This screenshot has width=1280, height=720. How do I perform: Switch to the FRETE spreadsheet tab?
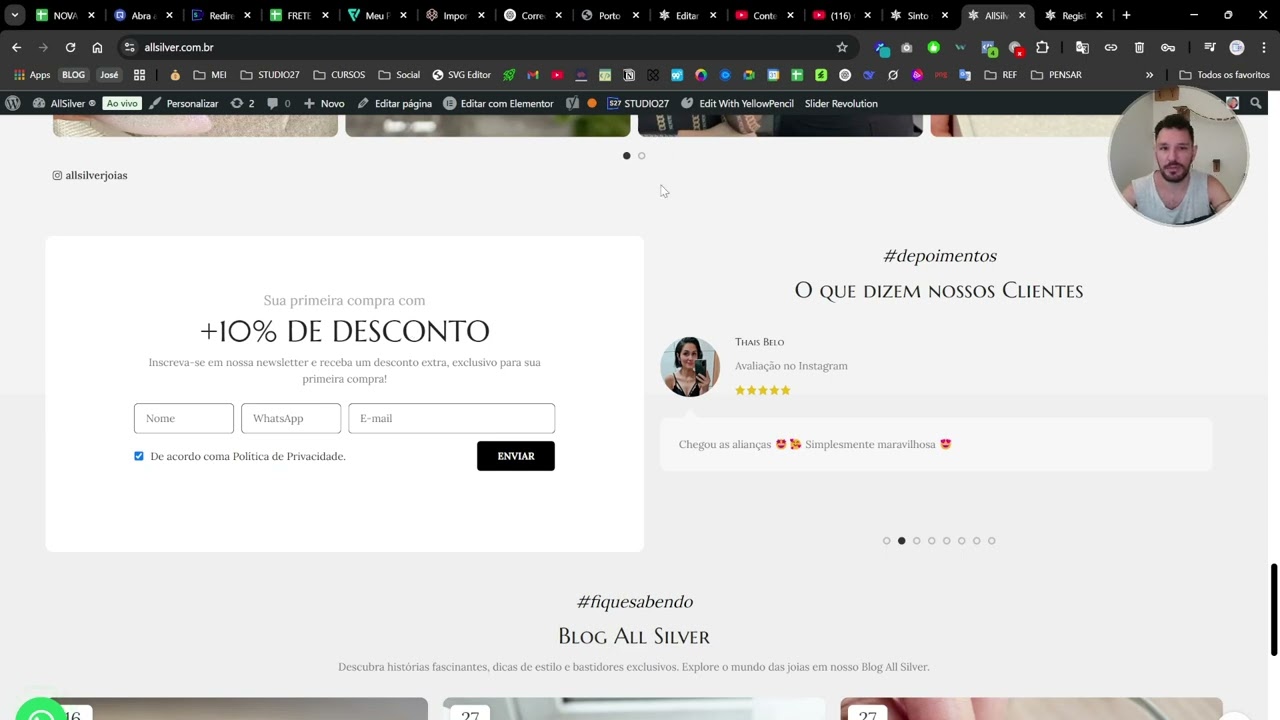pos(299,15)
